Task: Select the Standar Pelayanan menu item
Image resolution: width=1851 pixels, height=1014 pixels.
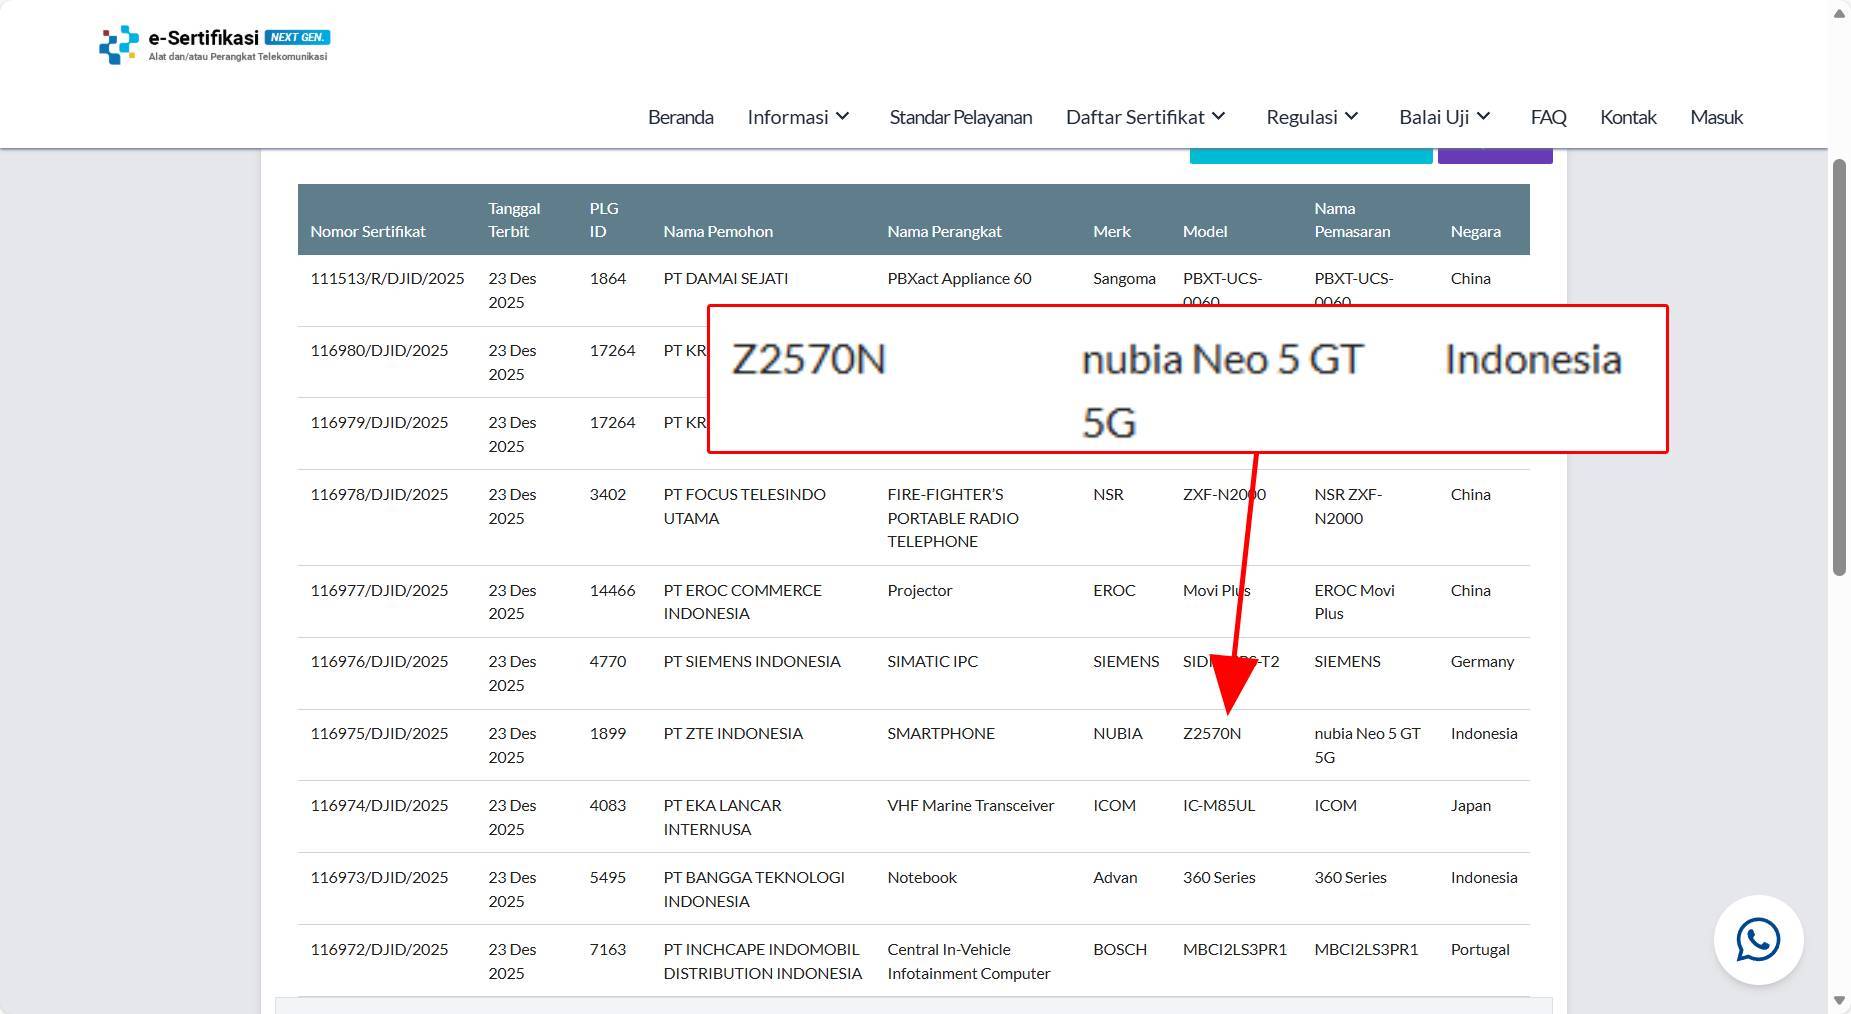Action: (959, 117)
